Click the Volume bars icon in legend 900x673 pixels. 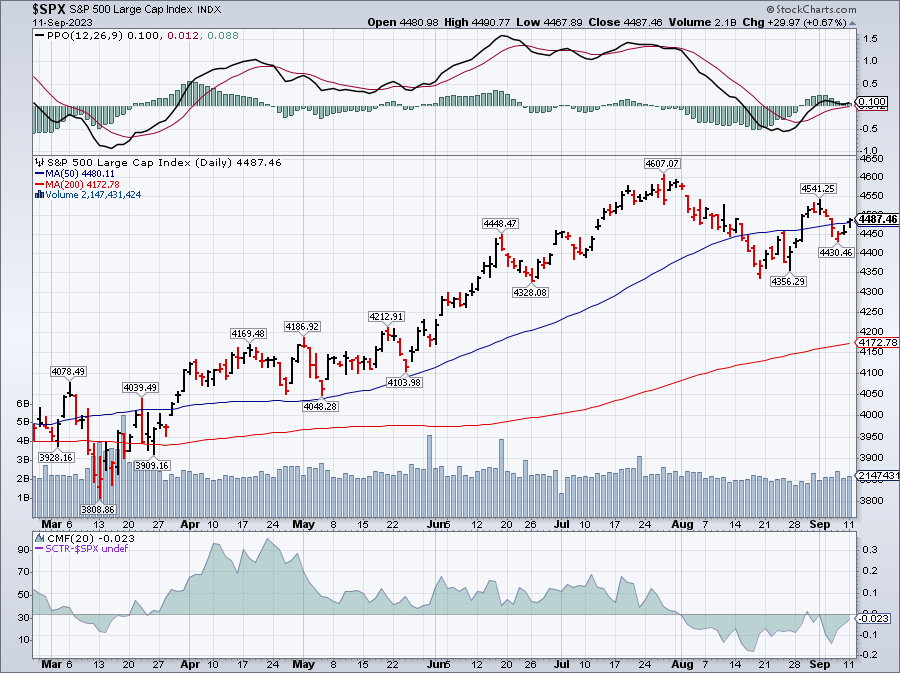[38, 194]
